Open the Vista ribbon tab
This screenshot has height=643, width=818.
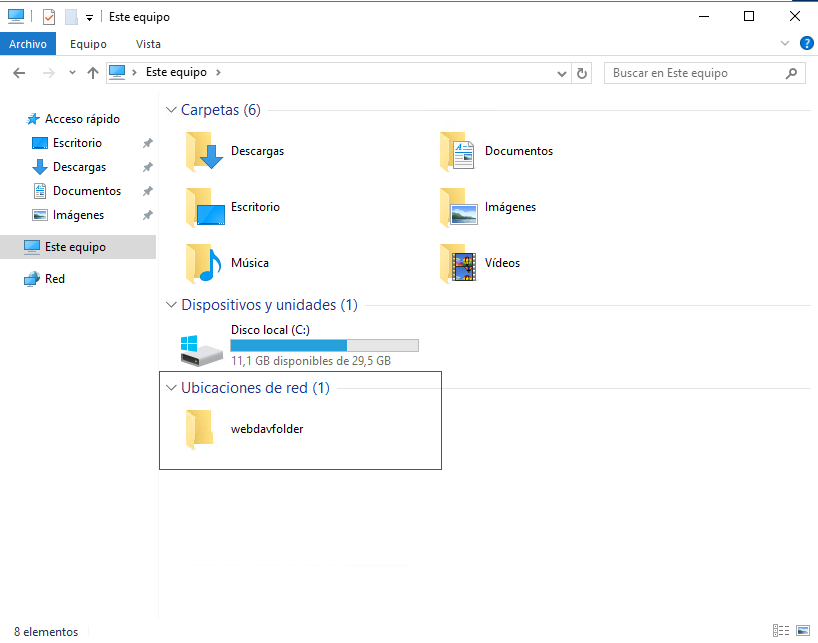[x=148, y=44]
